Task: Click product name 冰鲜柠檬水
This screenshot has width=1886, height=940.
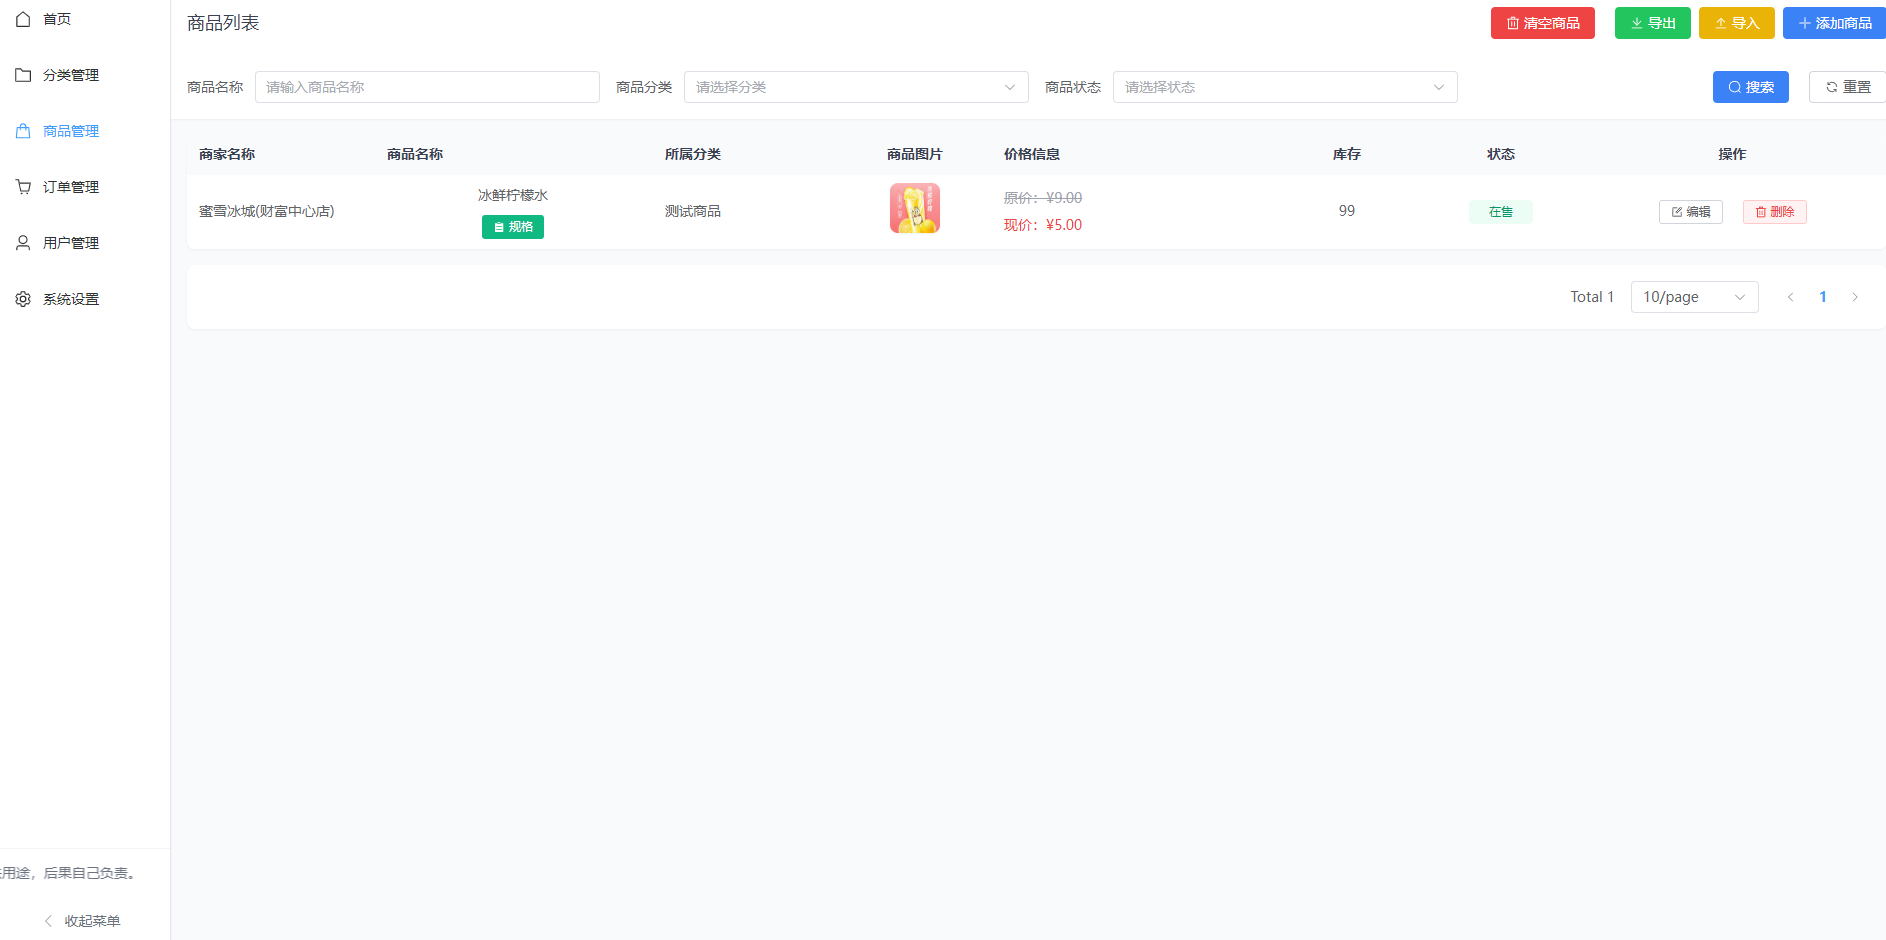Action: click(x=513, y=195)
